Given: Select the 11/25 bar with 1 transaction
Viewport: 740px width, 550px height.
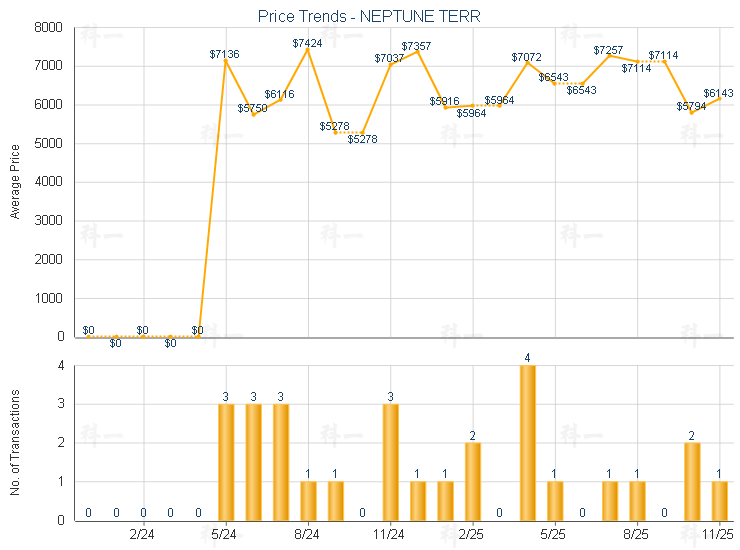Looking at the screenshot, I should 719,500.
